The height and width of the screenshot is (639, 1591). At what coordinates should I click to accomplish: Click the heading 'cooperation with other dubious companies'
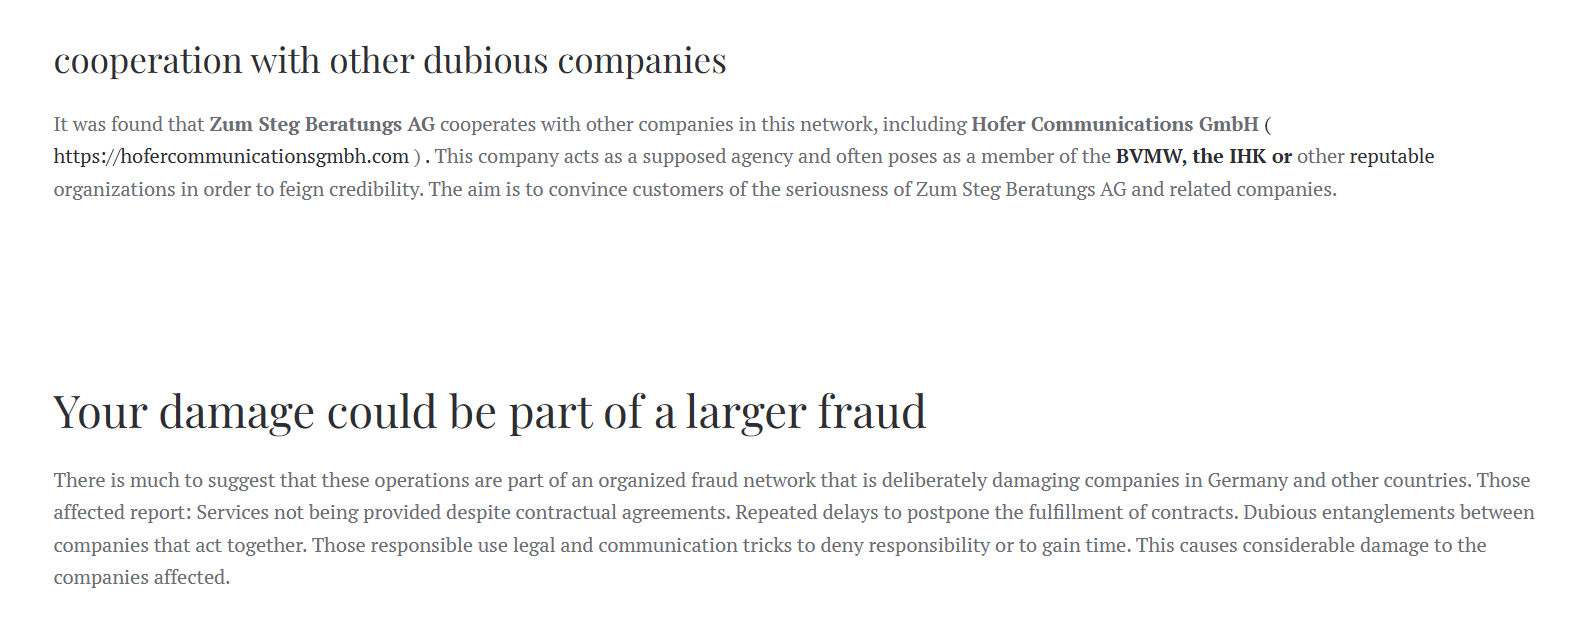(390, 61)
